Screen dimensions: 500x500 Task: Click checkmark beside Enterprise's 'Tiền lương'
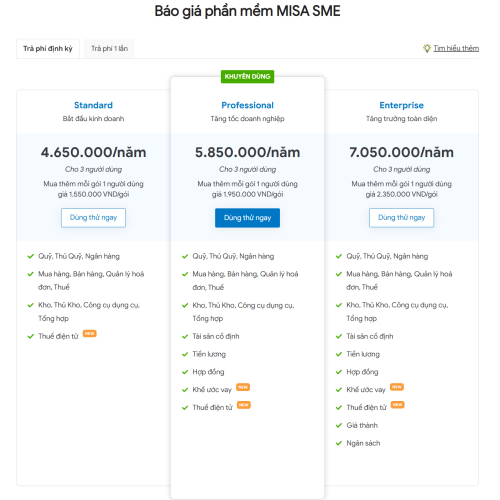(x=339, y=354)
